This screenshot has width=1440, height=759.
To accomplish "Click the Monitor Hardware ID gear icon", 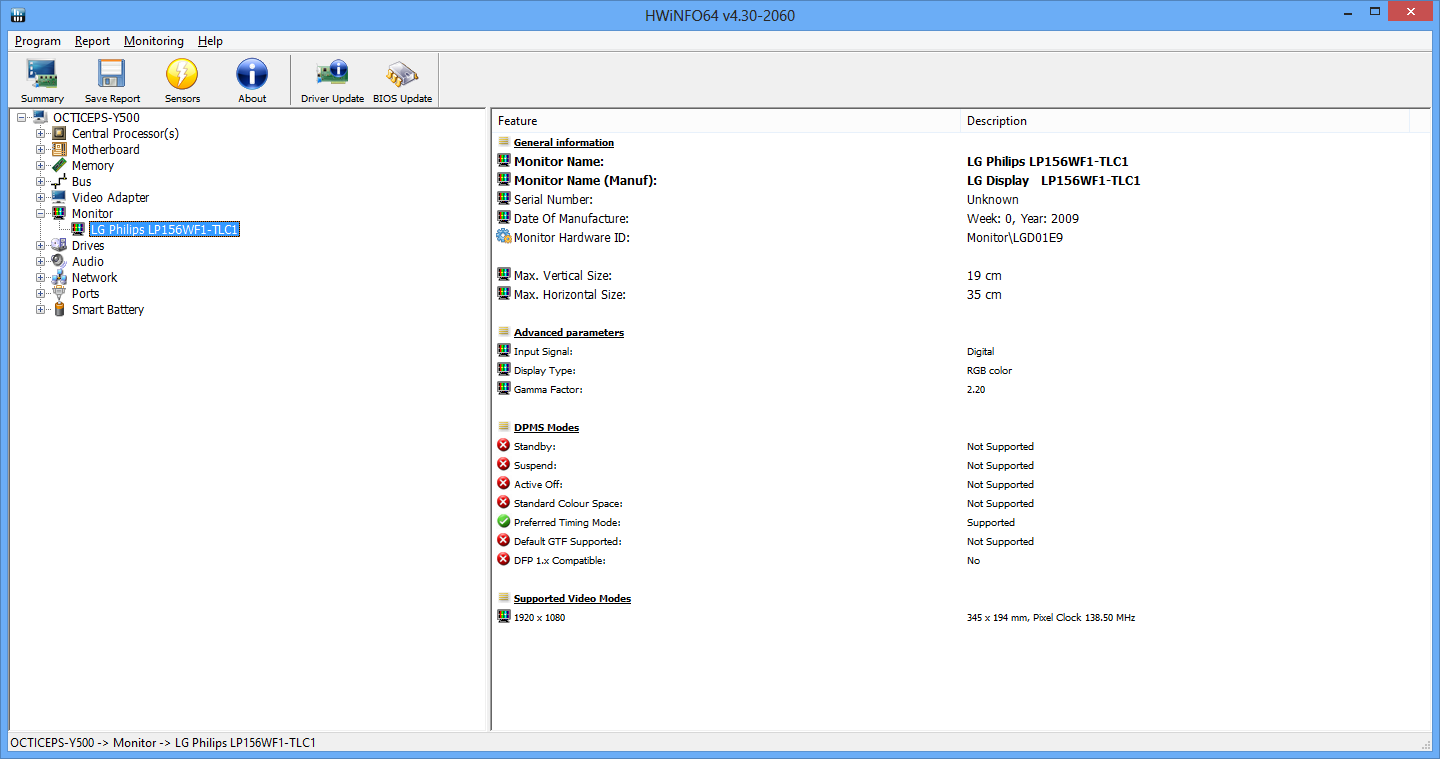I will [x=504, y=237].
